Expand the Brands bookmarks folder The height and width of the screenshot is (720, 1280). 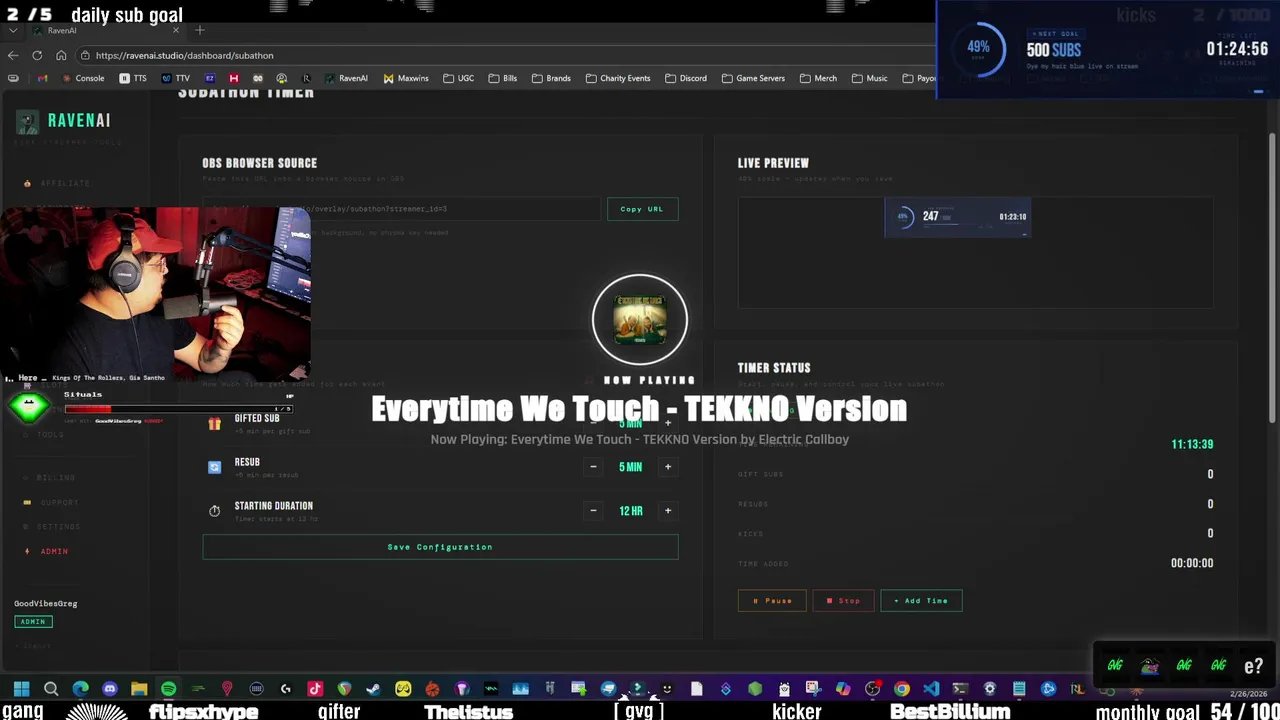[x=551, y=78]
